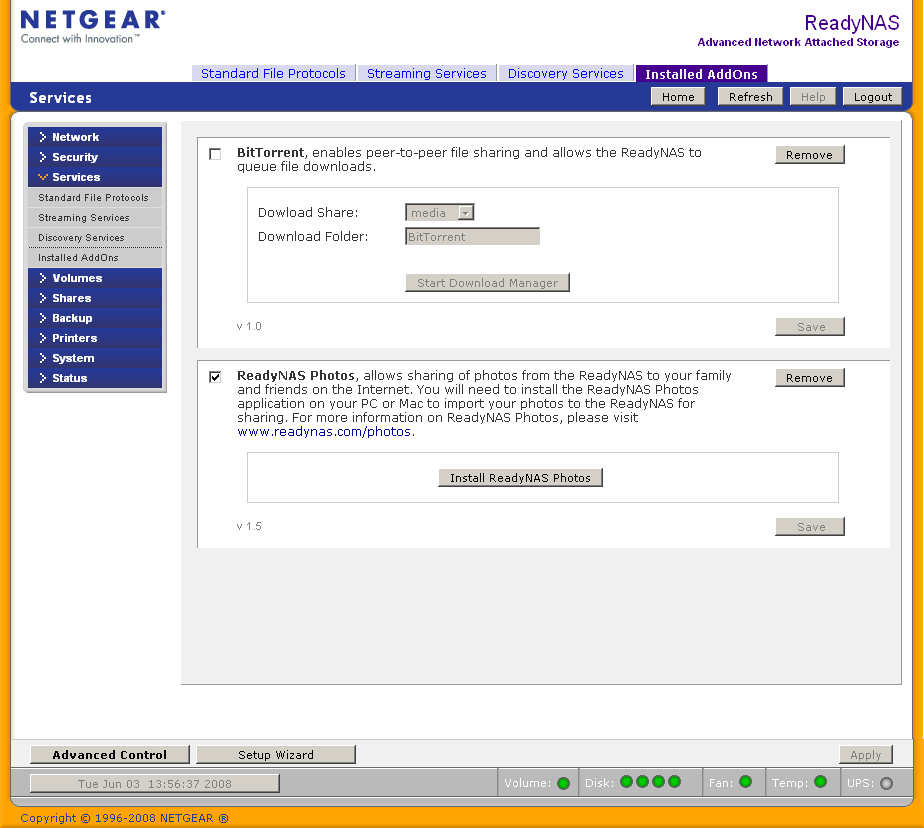Image resolution: width=924 pixels, height=828 pixels.
Task: Remove the ReadyNAS Photos add-on
Action: [x=810, y=378]
